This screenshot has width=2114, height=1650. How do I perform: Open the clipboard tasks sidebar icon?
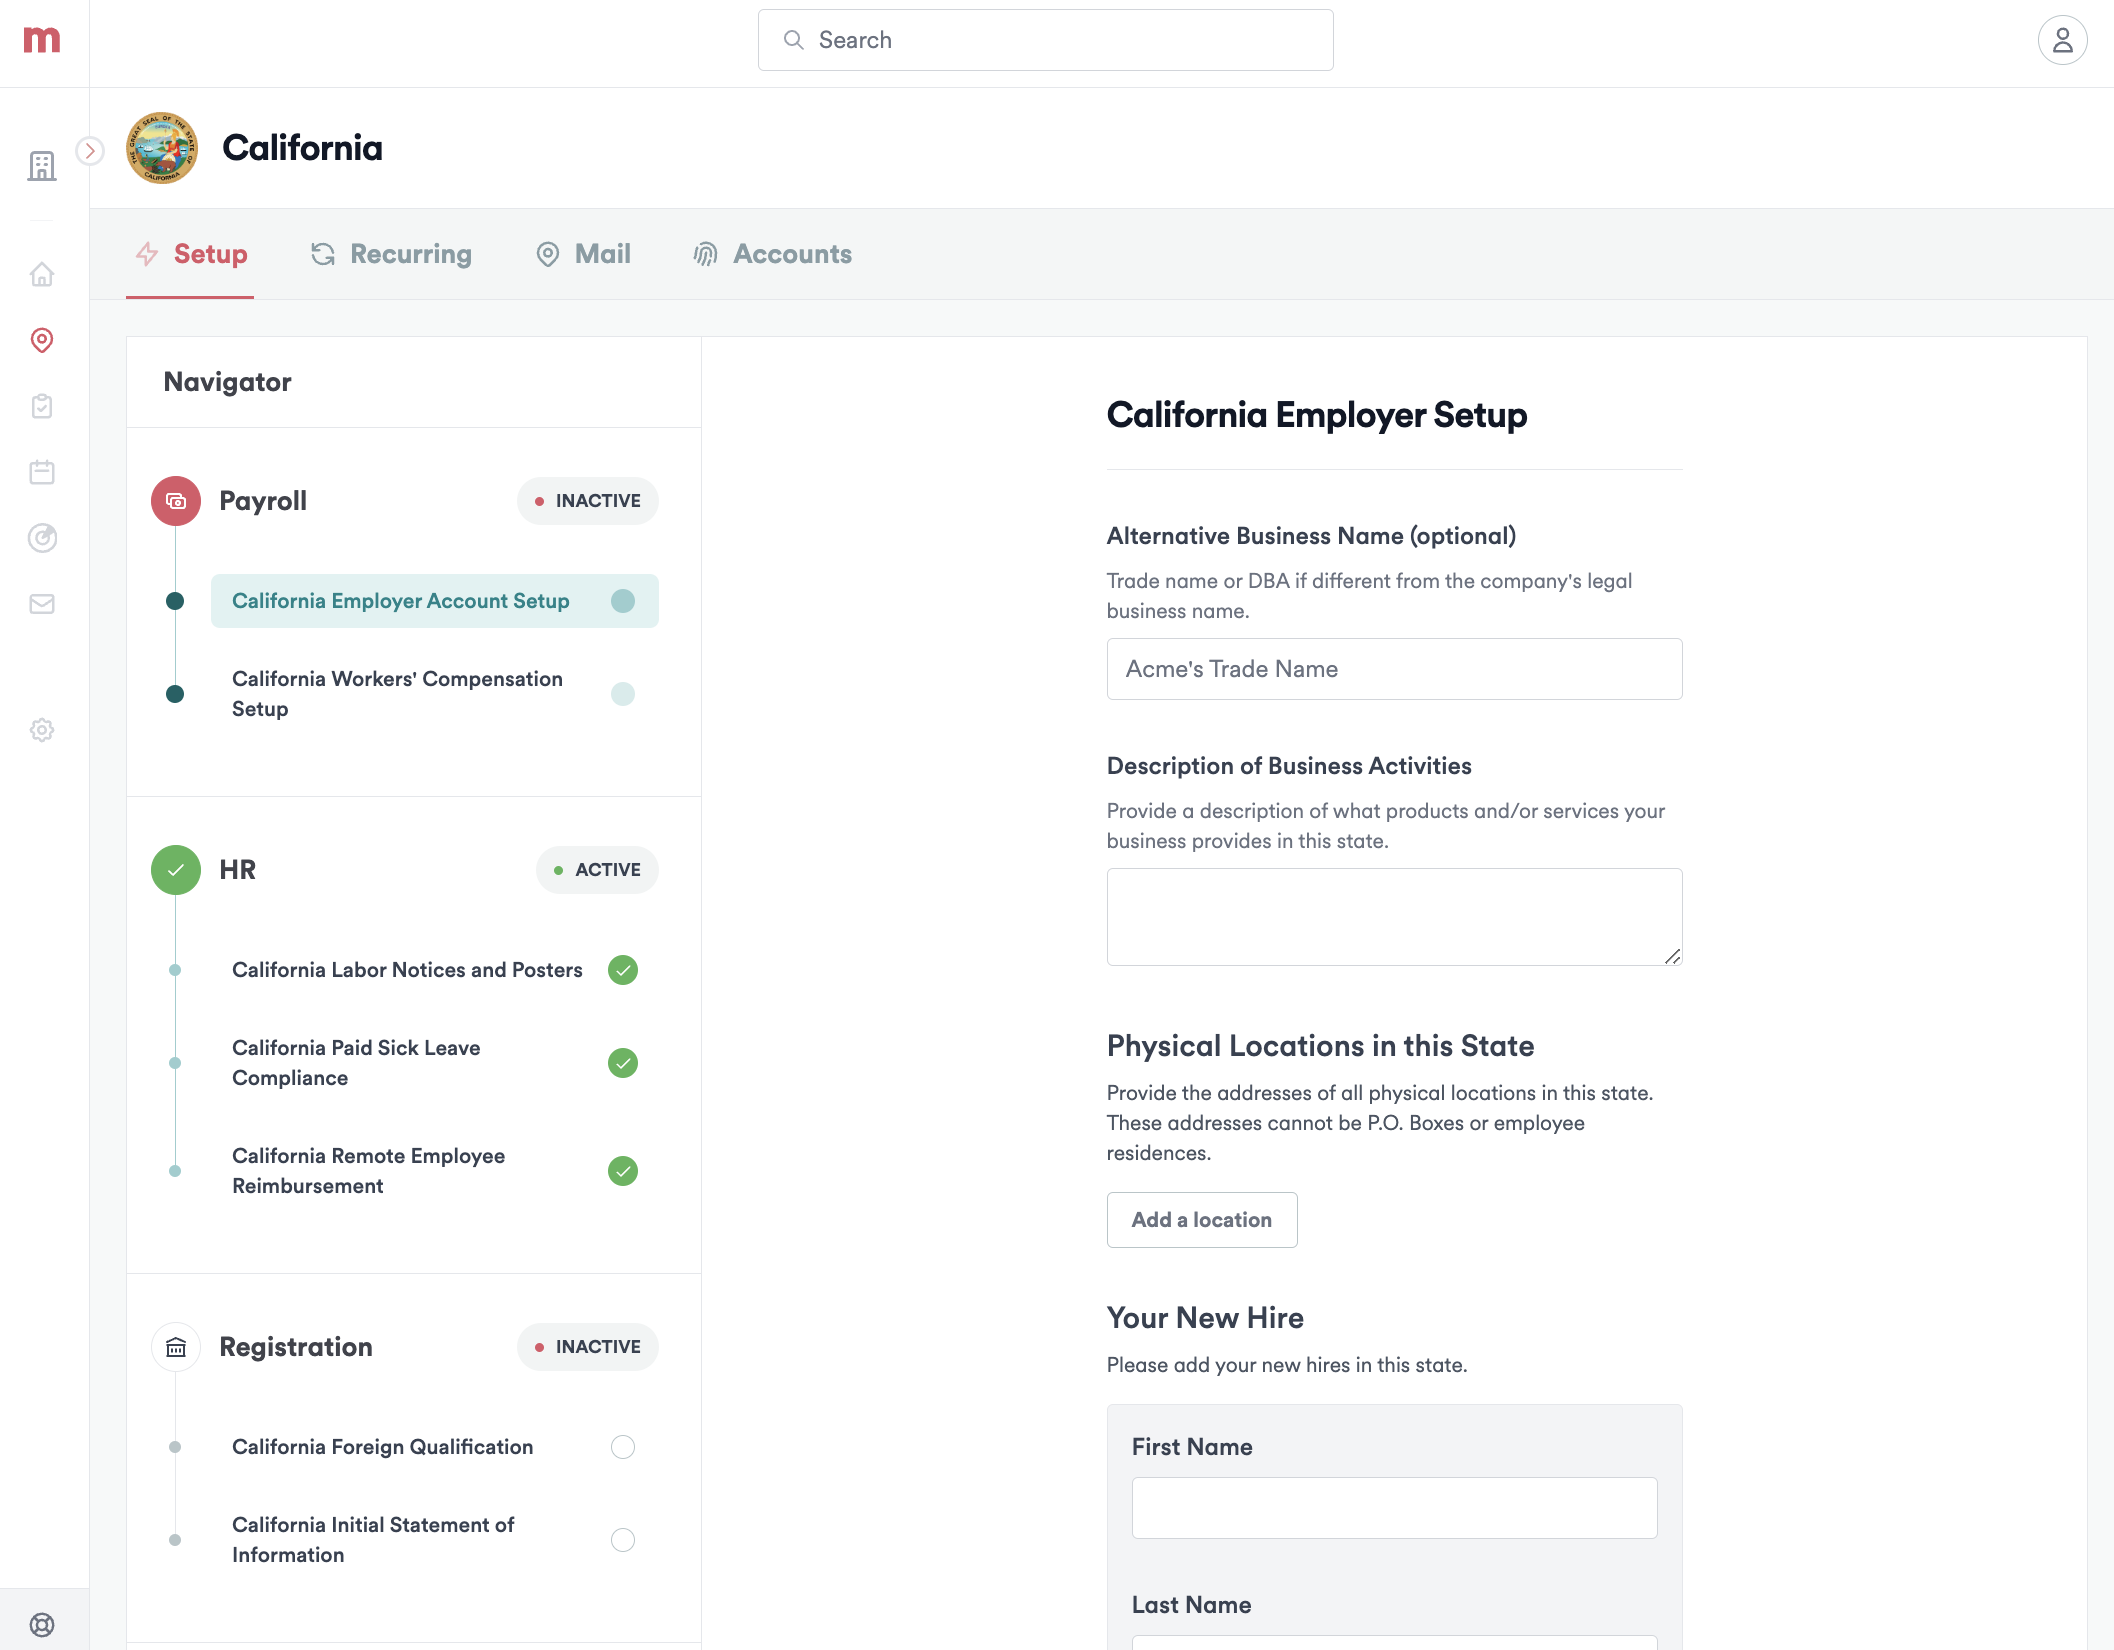[x=42, y=406]
